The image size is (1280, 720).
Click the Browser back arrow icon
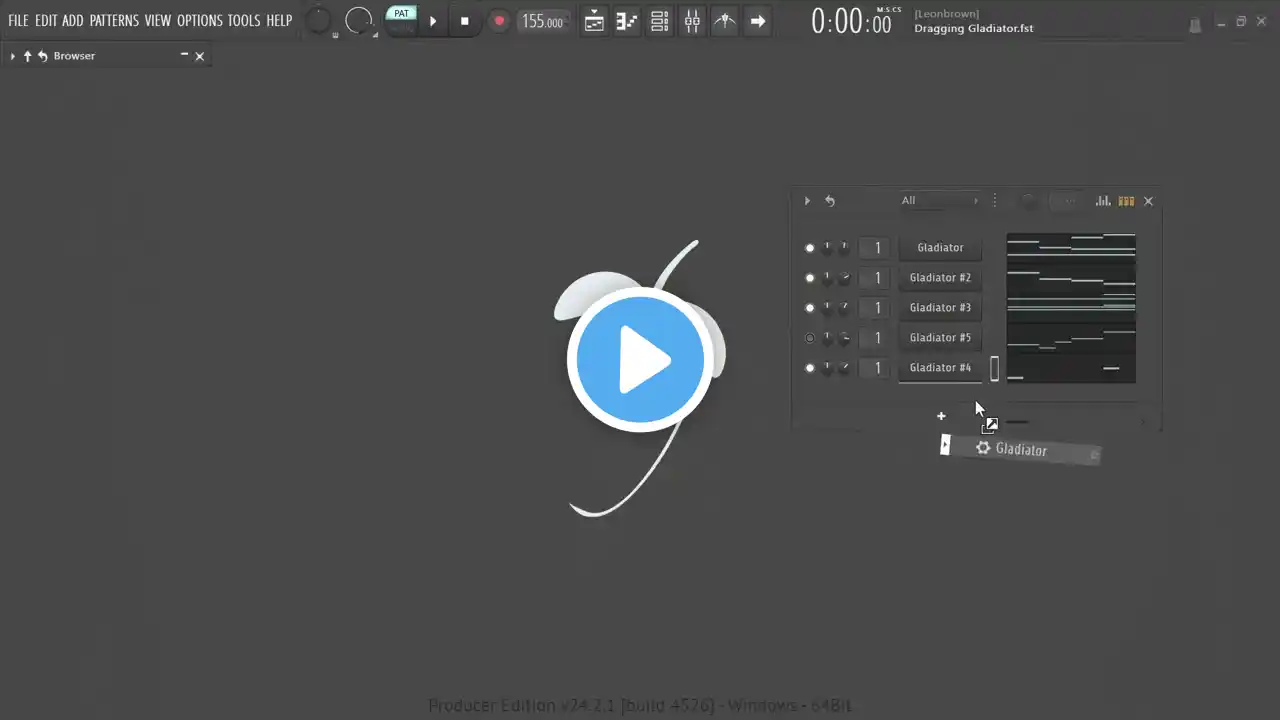(x=43, y=56)
